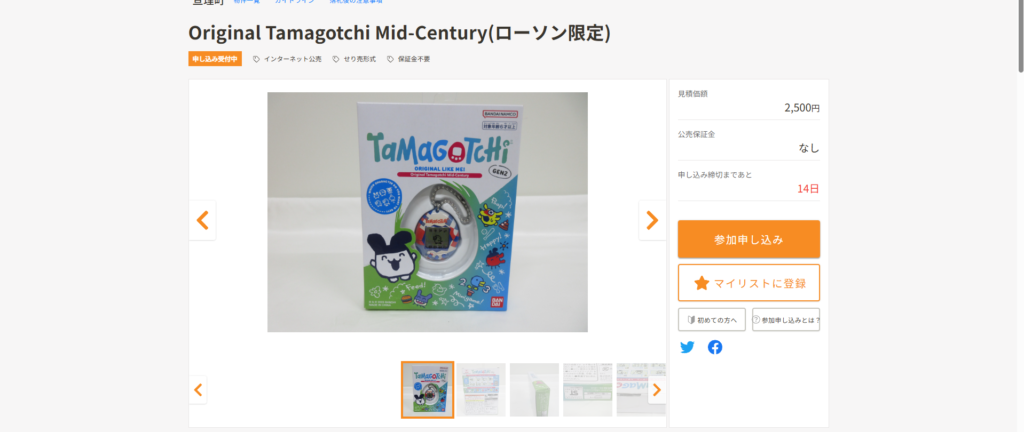Click the インターネット公売 tag

coord(287,59)
